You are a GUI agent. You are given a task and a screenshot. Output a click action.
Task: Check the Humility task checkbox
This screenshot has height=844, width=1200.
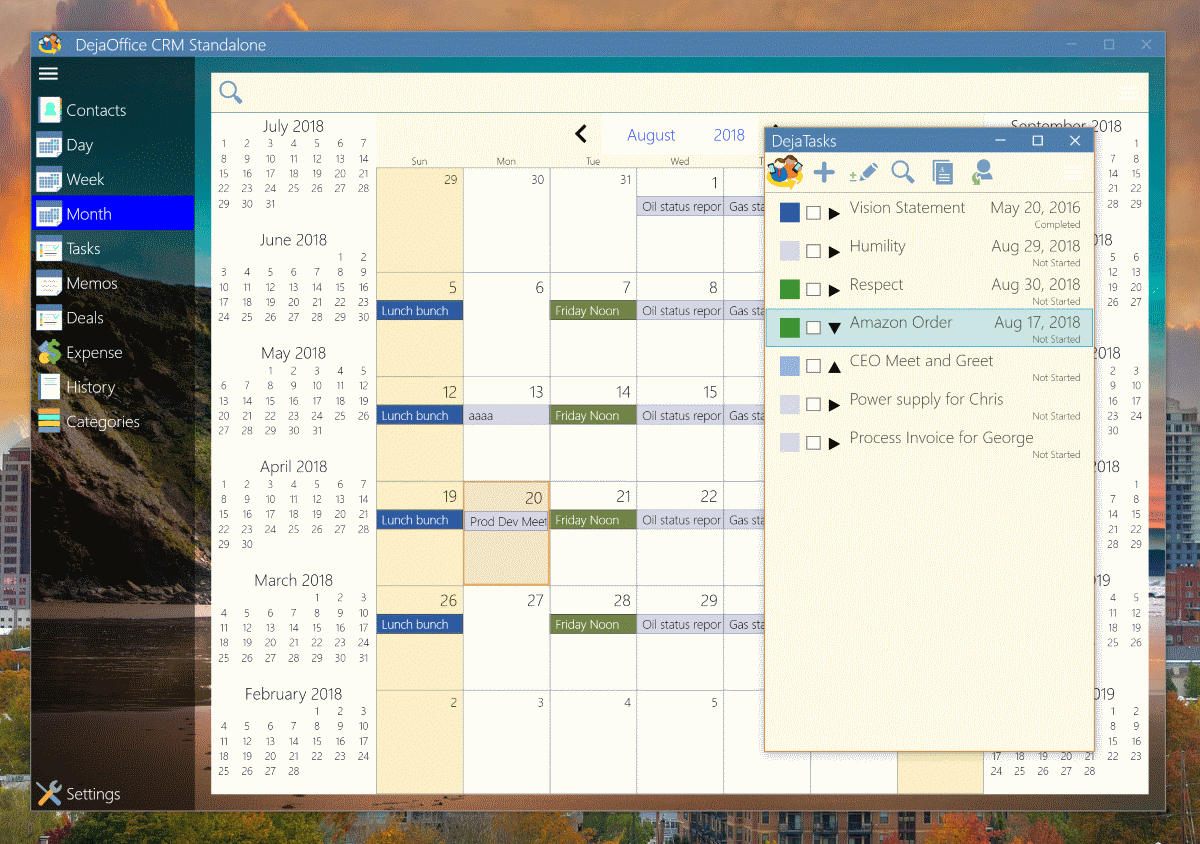814,251
